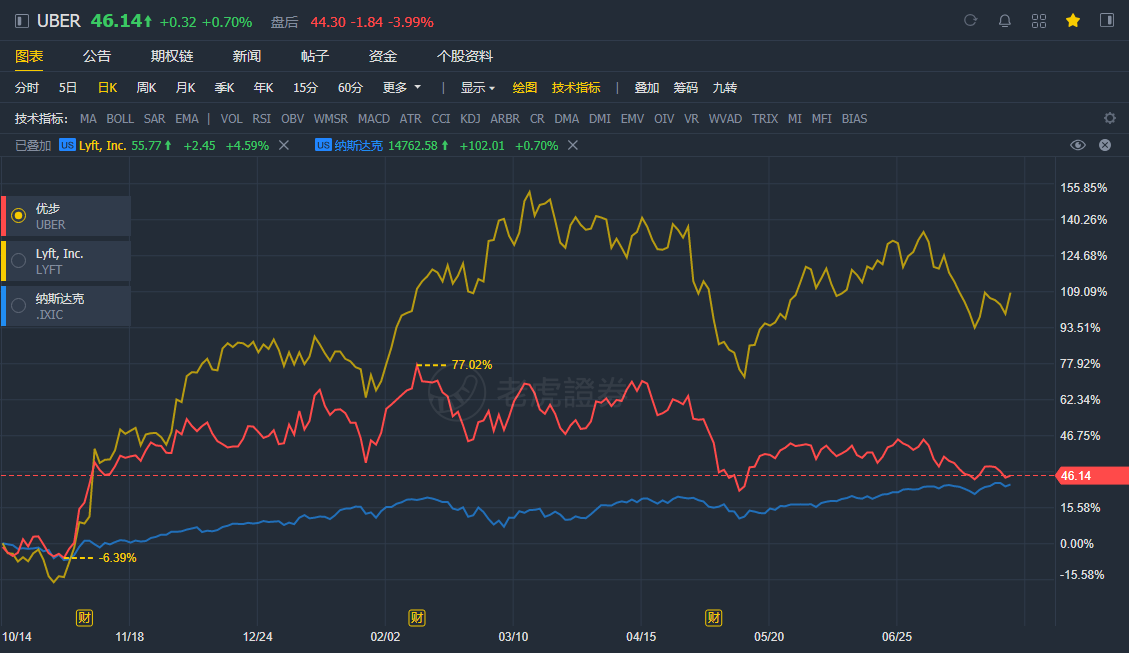Enable the BOLL indicator
1129x653 pixels.
[120, 119]
